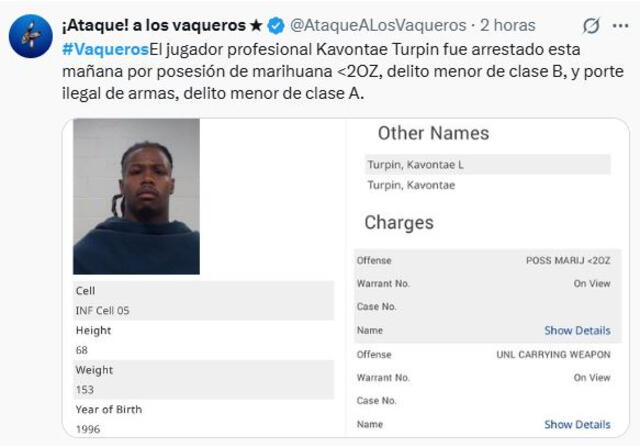Image resolution: width=640 pixels, height=446 pixels.
Task: Open the post's '2 horas' timestamp
Action: [x=507, y=25]
